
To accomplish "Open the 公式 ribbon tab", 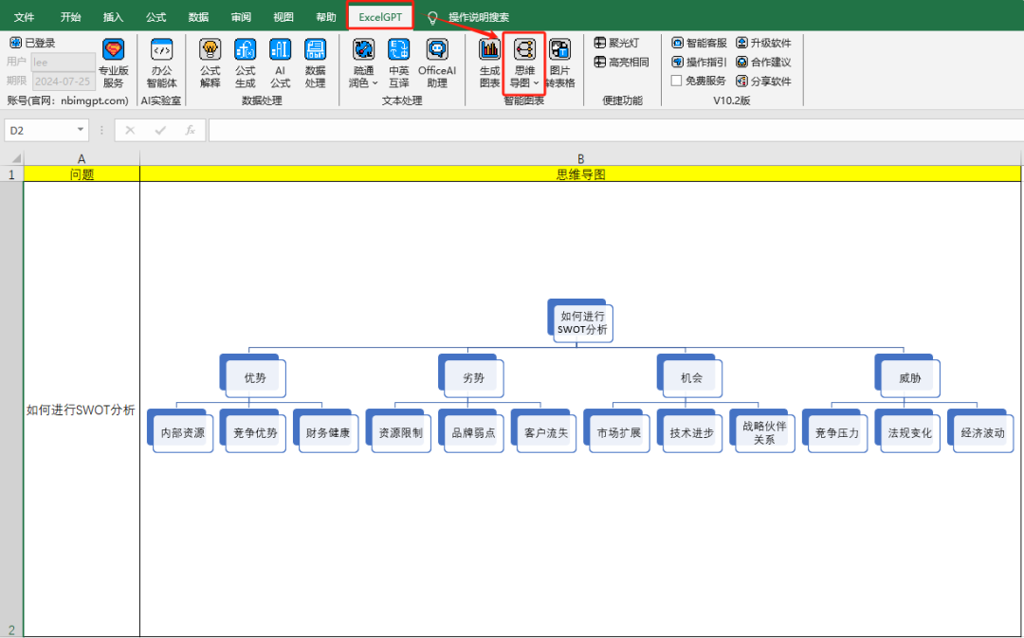I will point(155,17).
